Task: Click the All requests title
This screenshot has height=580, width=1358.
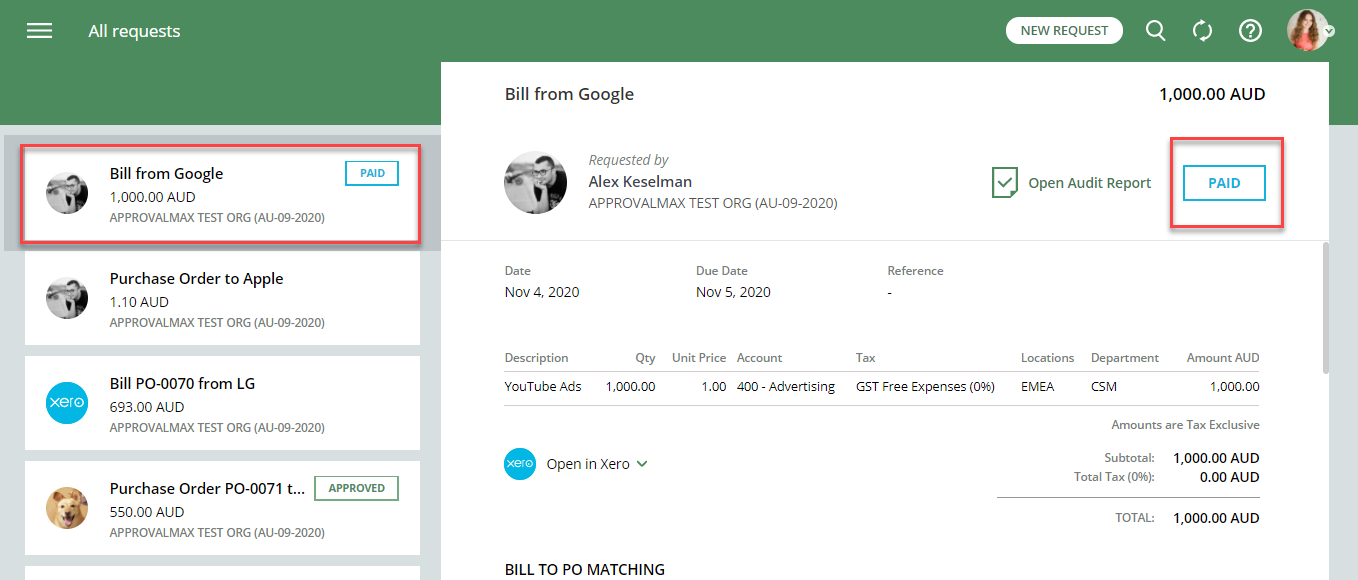Action: (x=134, y=31)
